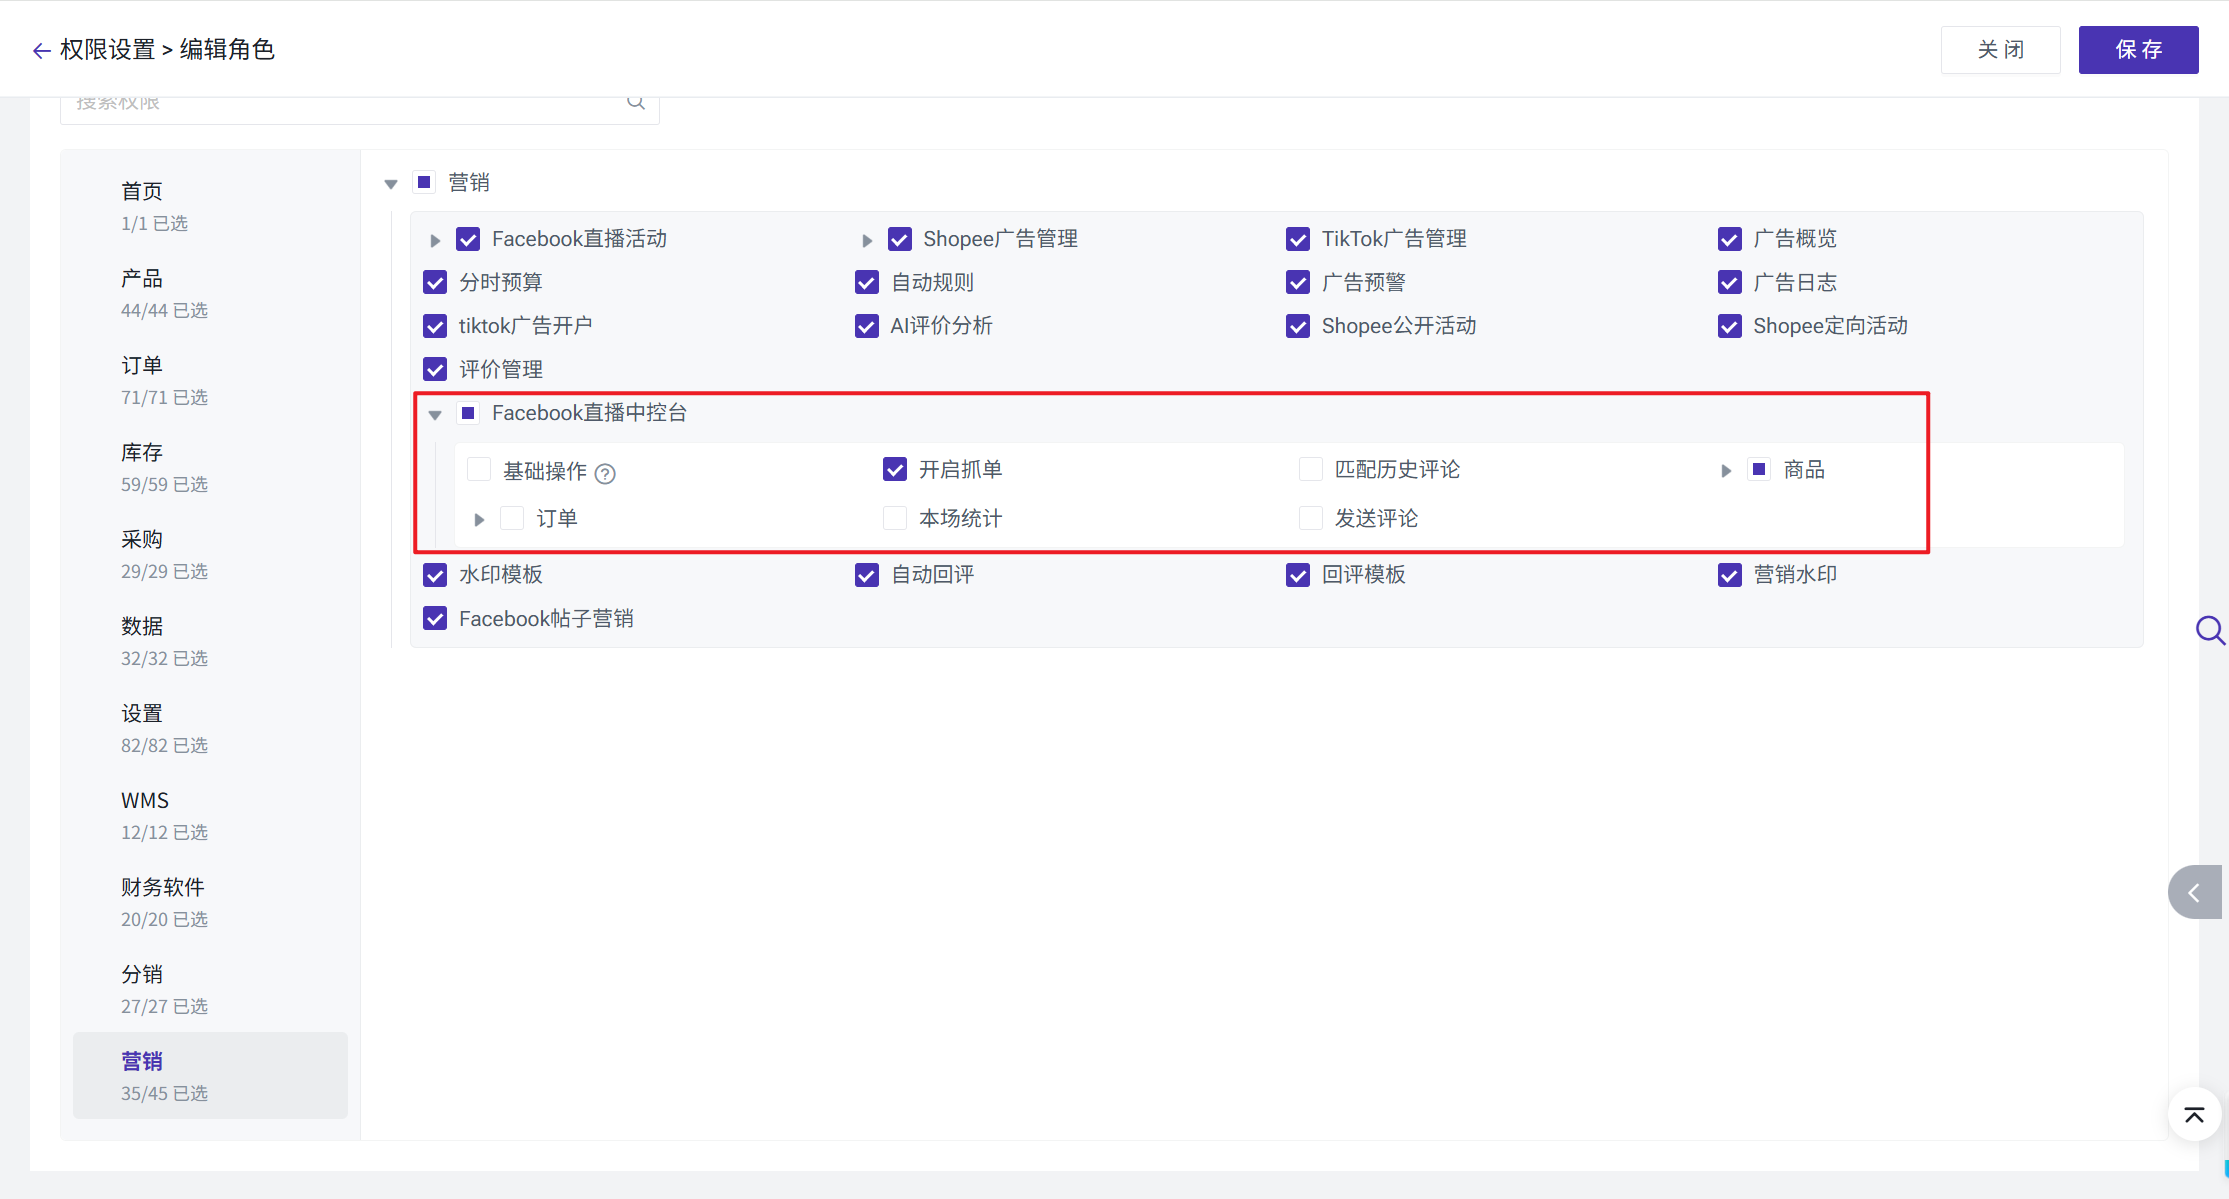Expand the 商品 sub-permissions
This screenshot has width=2229, height=1199.
click(x=1726, y=470)
